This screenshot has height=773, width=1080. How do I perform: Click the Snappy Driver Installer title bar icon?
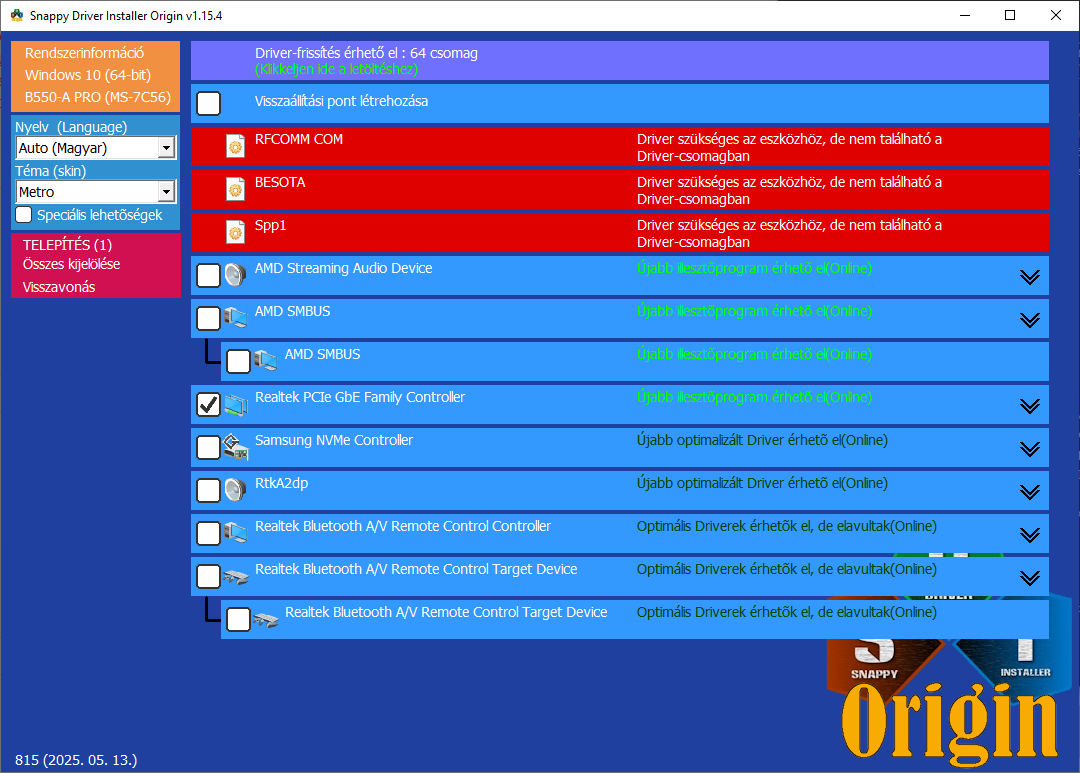coord(16,15)
